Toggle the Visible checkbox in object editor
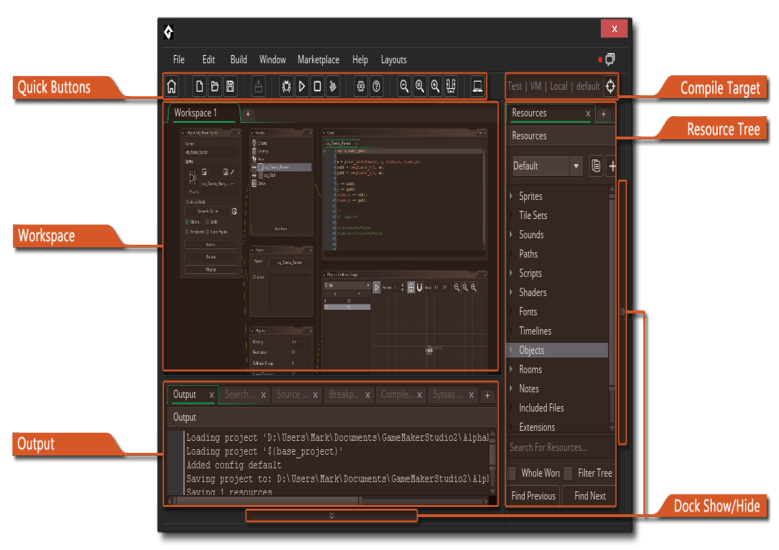 187,222
